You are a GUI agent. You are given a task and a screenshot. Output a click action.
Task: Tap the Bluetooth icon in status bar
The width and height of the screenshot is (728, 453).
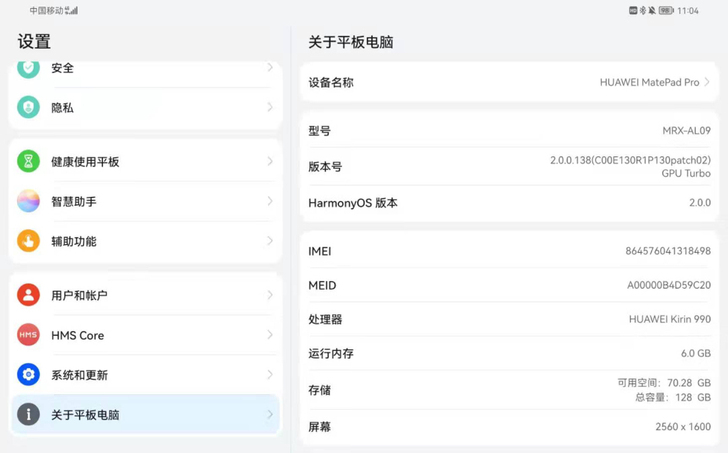pyautogui.click(x=643, y=10)
